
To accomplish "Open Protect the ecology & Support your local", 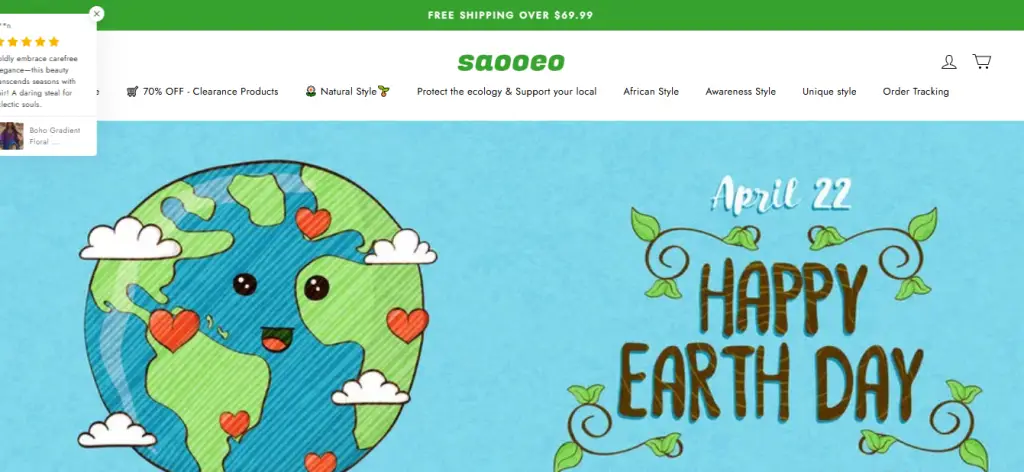I will tap(507, 91).
